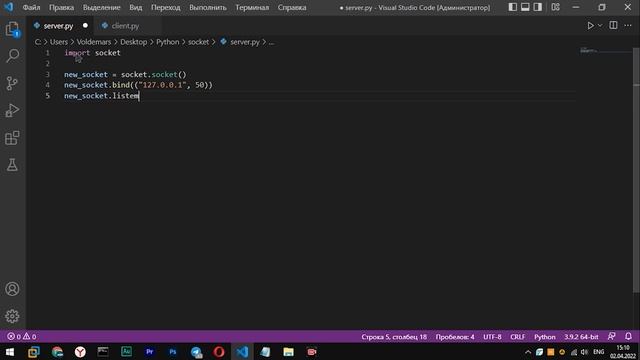Open the customize layout icon
Image resolution: width=640 pixels, height=360 pixels.
[556, 7]
